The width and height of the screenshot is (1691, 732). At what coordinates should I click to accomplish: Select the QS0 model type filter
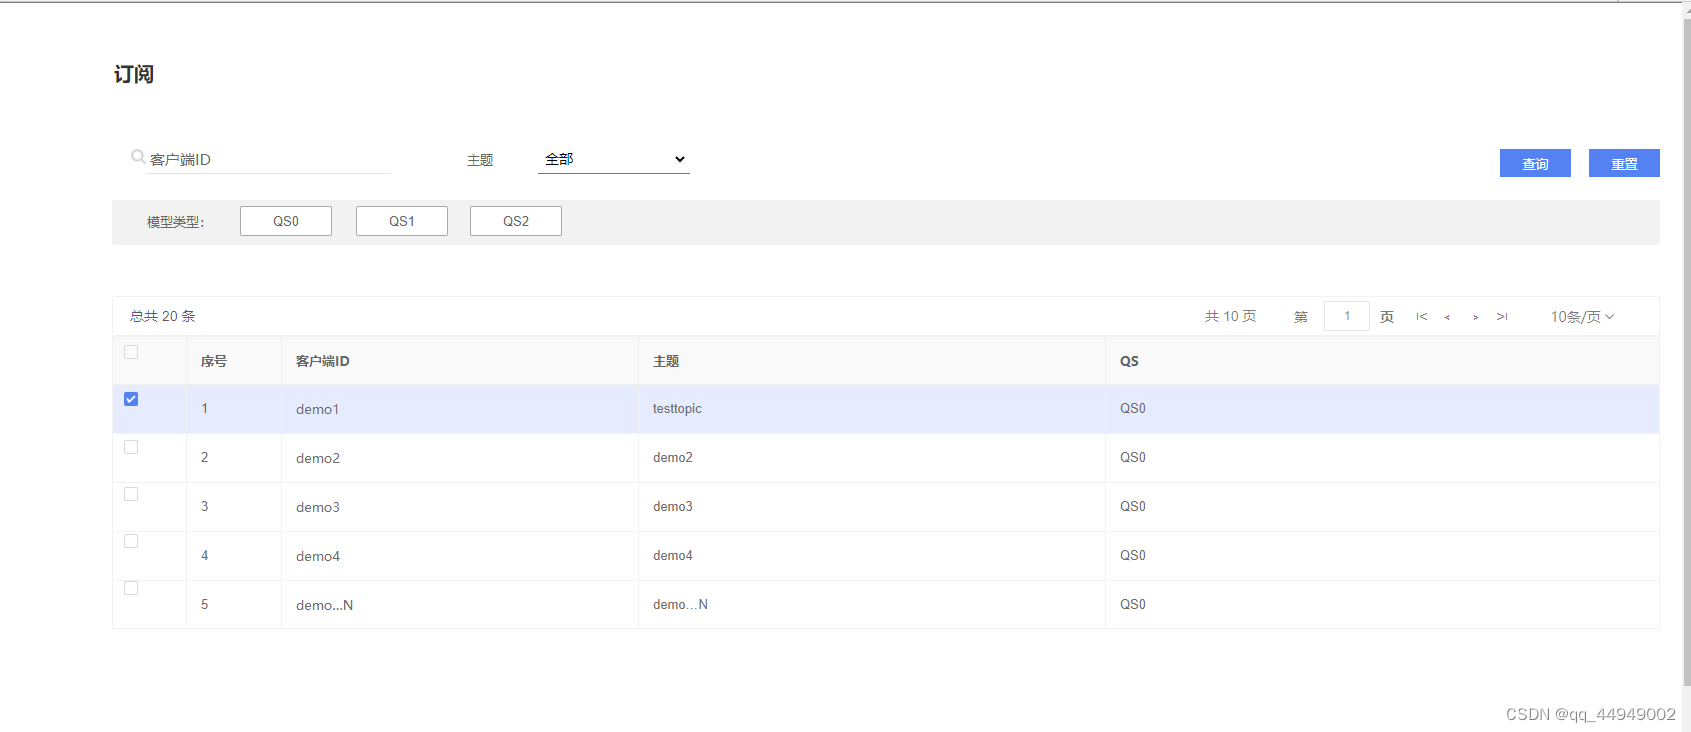pyautogui.click(x=286, y=221)
